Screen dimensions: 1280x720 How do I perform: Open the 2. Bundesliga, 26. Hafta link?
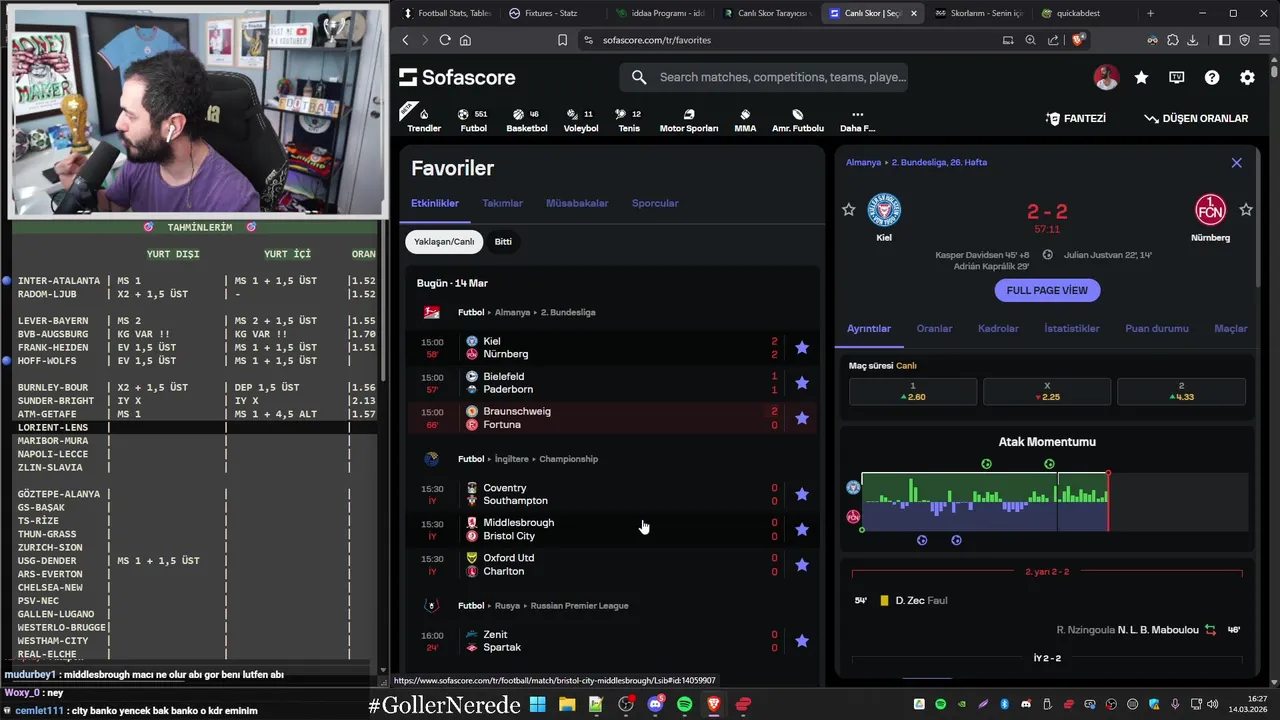click(939, 162)
